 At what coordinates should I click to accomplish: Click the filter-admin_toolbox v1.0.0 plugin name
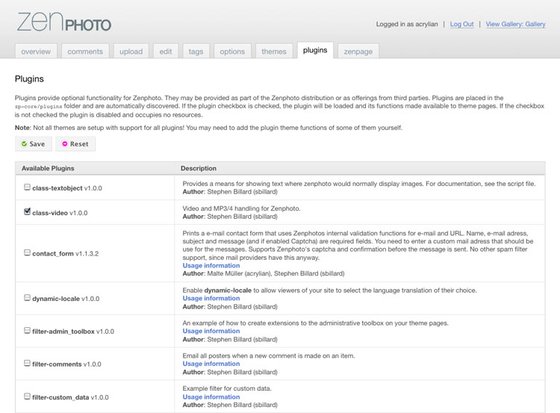(x=73, y=332)
